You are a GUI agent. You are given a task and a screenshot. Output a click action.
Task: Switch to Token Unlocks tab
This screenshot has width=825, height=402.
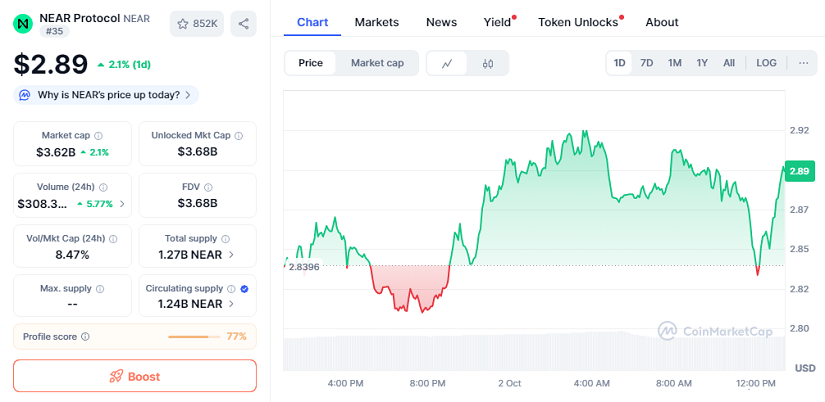point(578,22)
